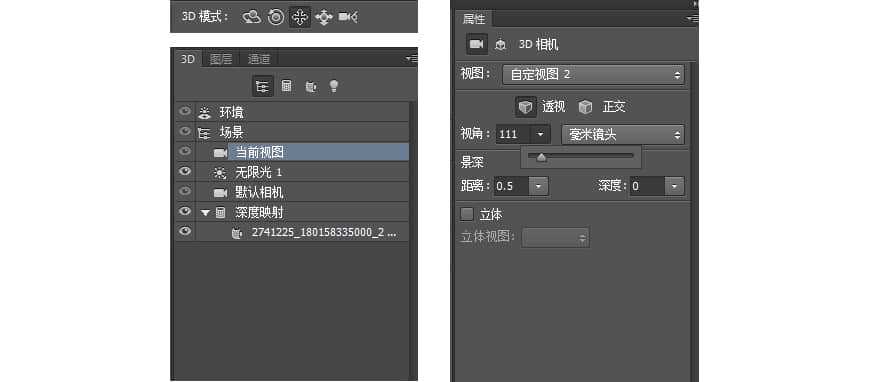
Task: Filter 3D panel by meshes icon
Action: click(x=286, y=86)
